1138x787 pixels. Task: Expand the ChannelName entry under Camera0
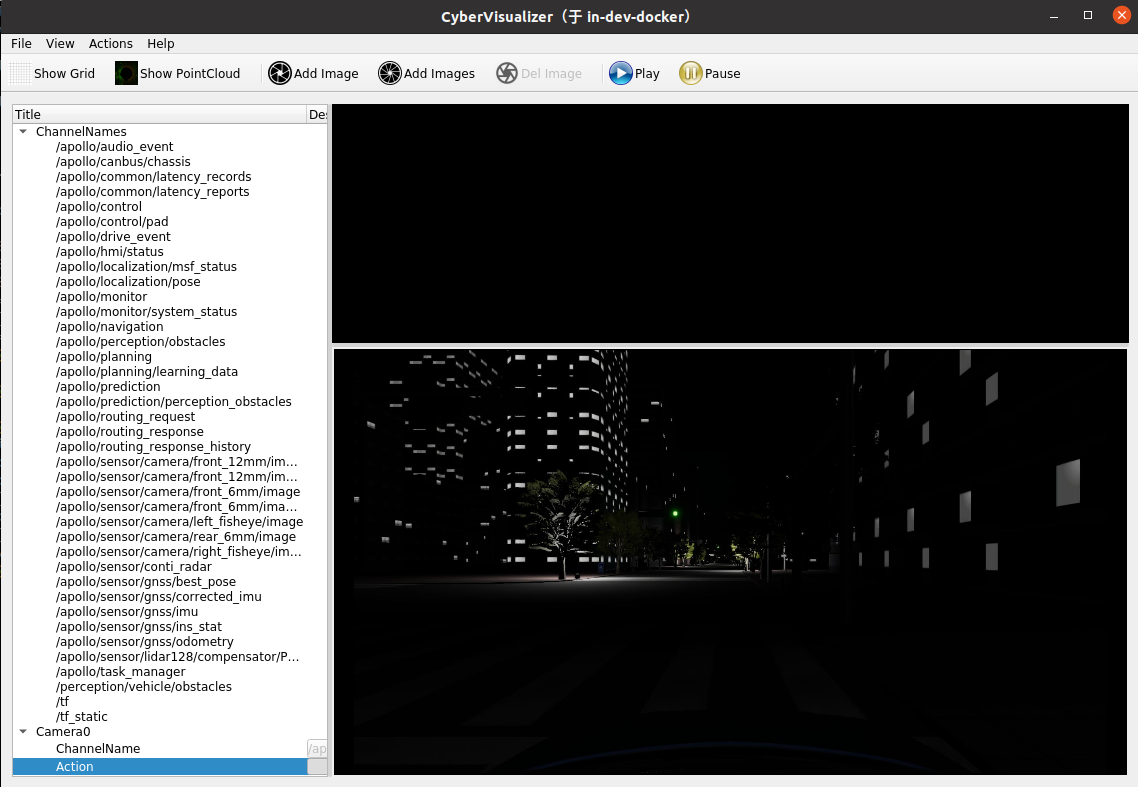pos(97,748)
